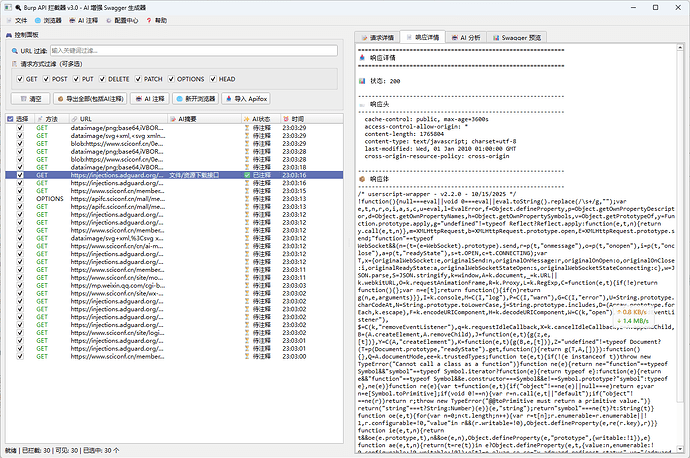
Task: Switch to the Swagger 预览 tab
Action: (517, 38)
